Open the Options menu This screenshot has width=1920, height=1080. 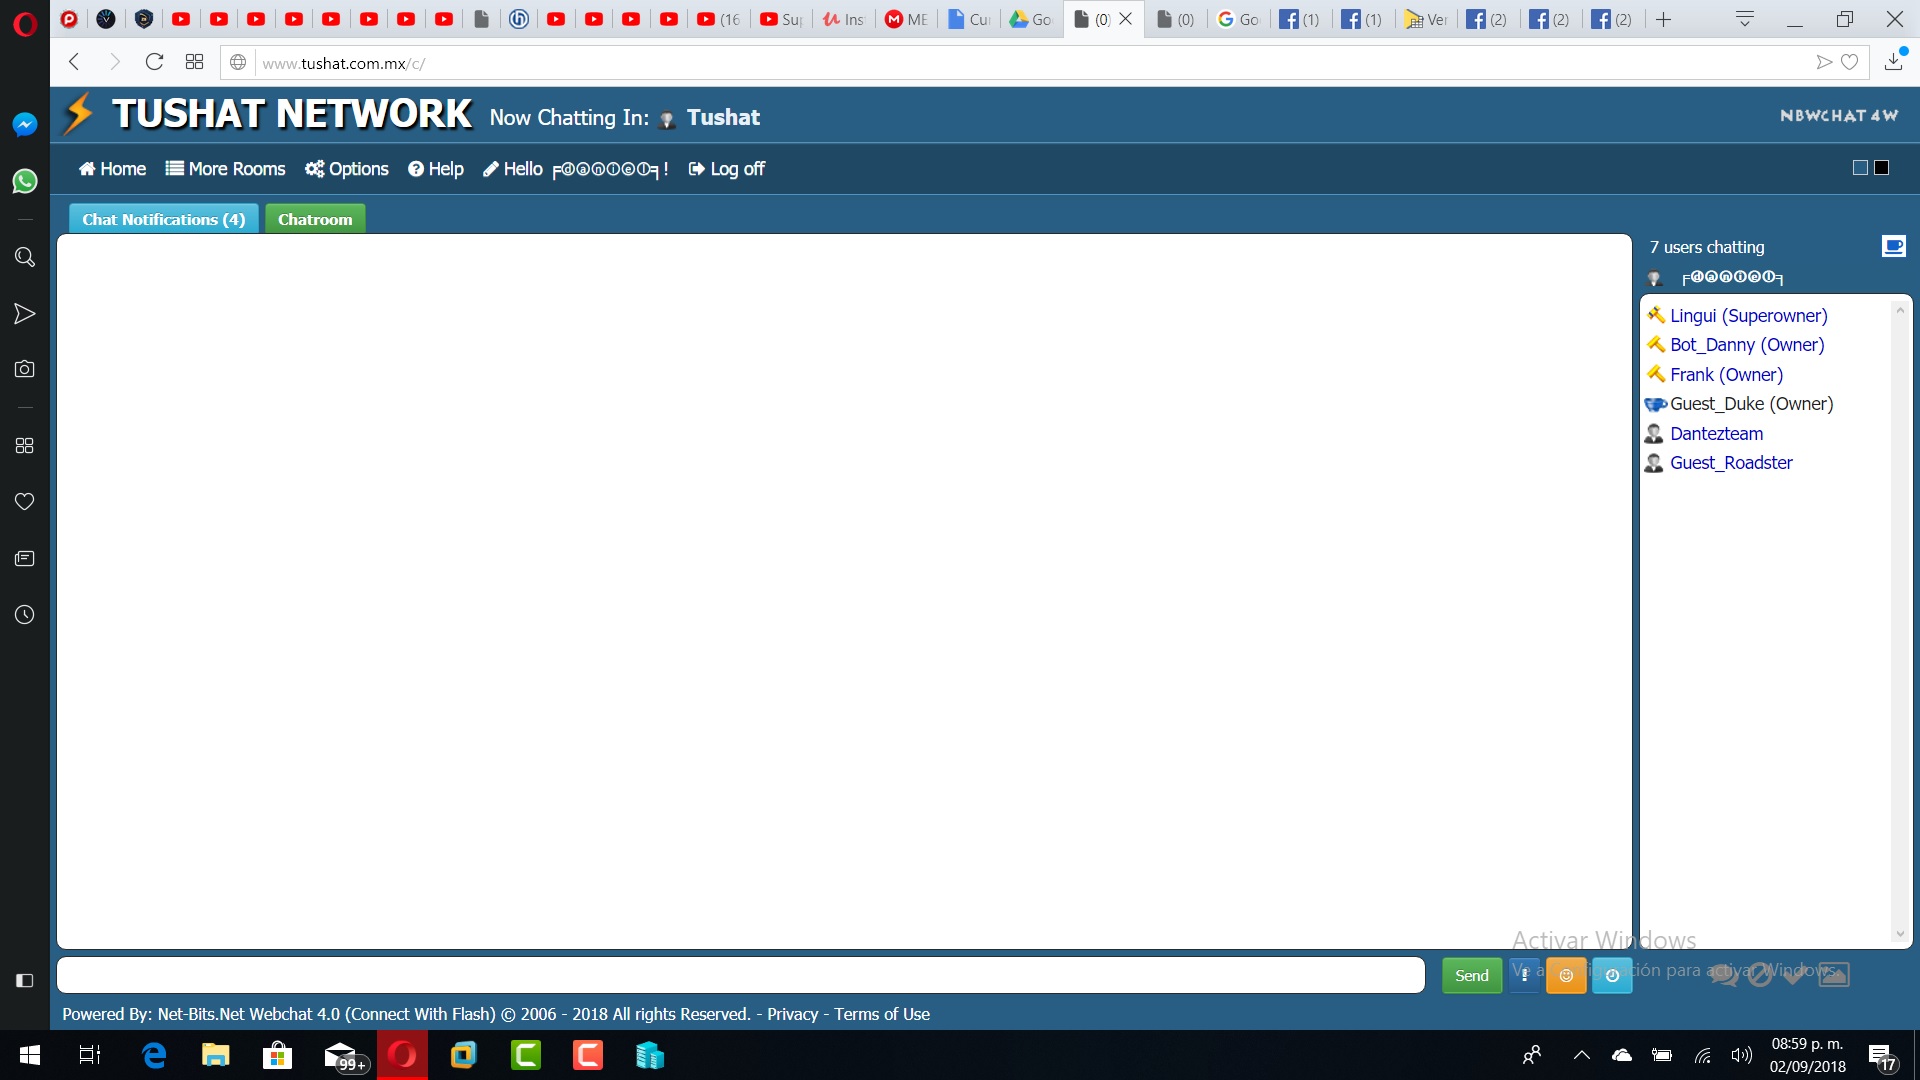(347, 169)
